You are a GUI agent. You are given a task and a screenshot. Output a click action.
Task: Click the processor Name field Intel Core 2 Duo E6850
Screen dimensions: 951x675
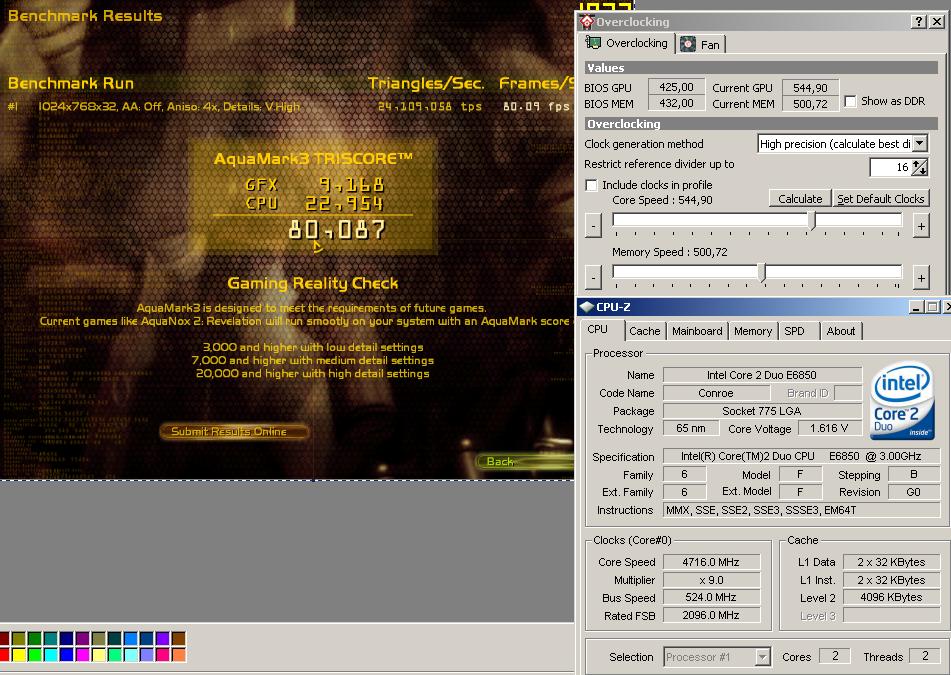[x=762, y=375]
